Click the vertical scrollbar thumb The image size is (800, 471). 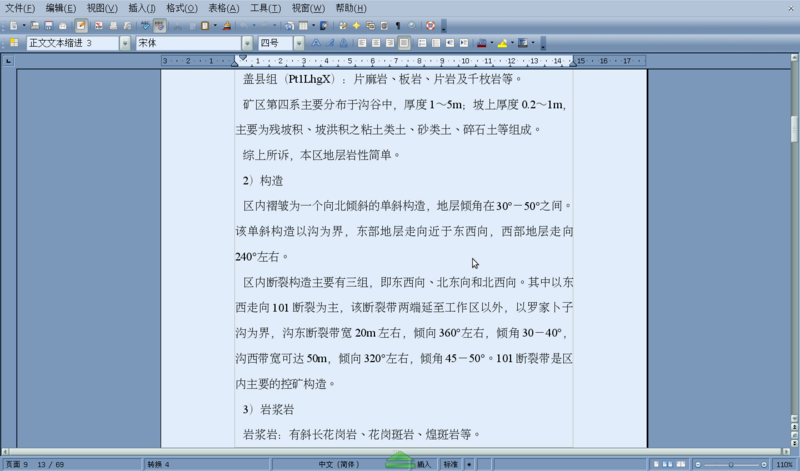click(x=794, y=129)
